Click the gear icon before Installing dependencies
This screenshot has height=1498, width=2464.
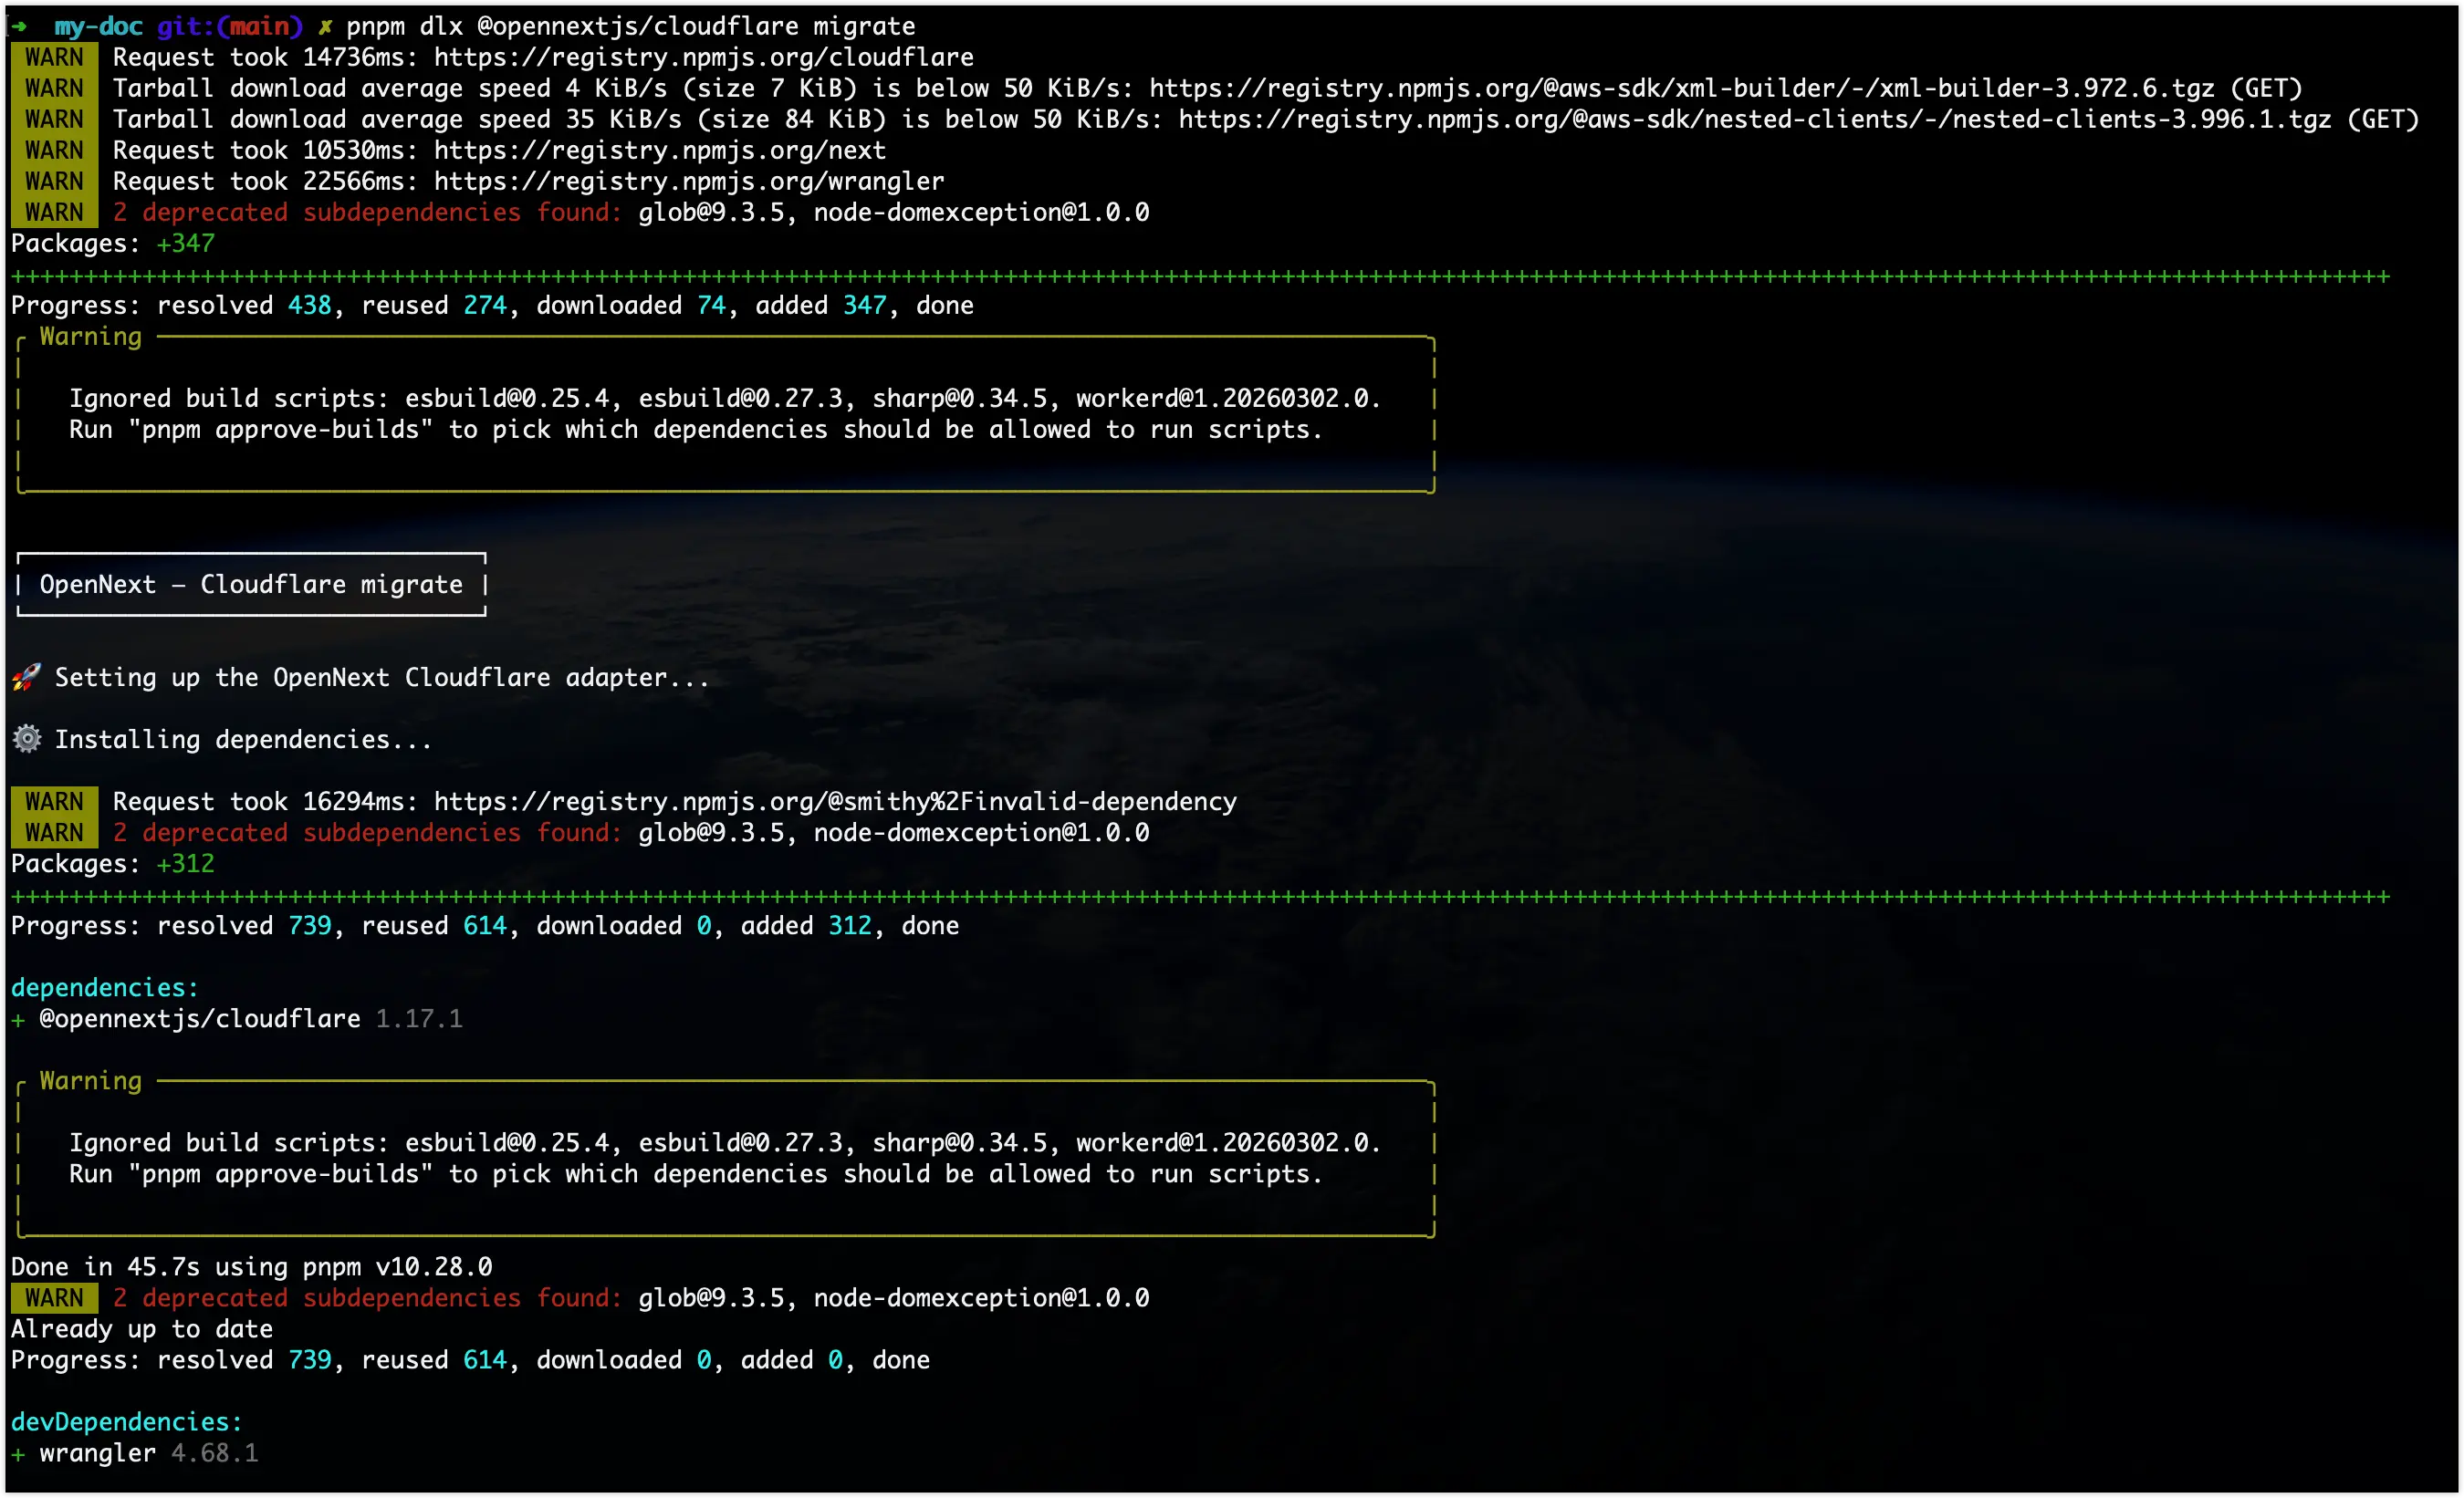[26, 740]
